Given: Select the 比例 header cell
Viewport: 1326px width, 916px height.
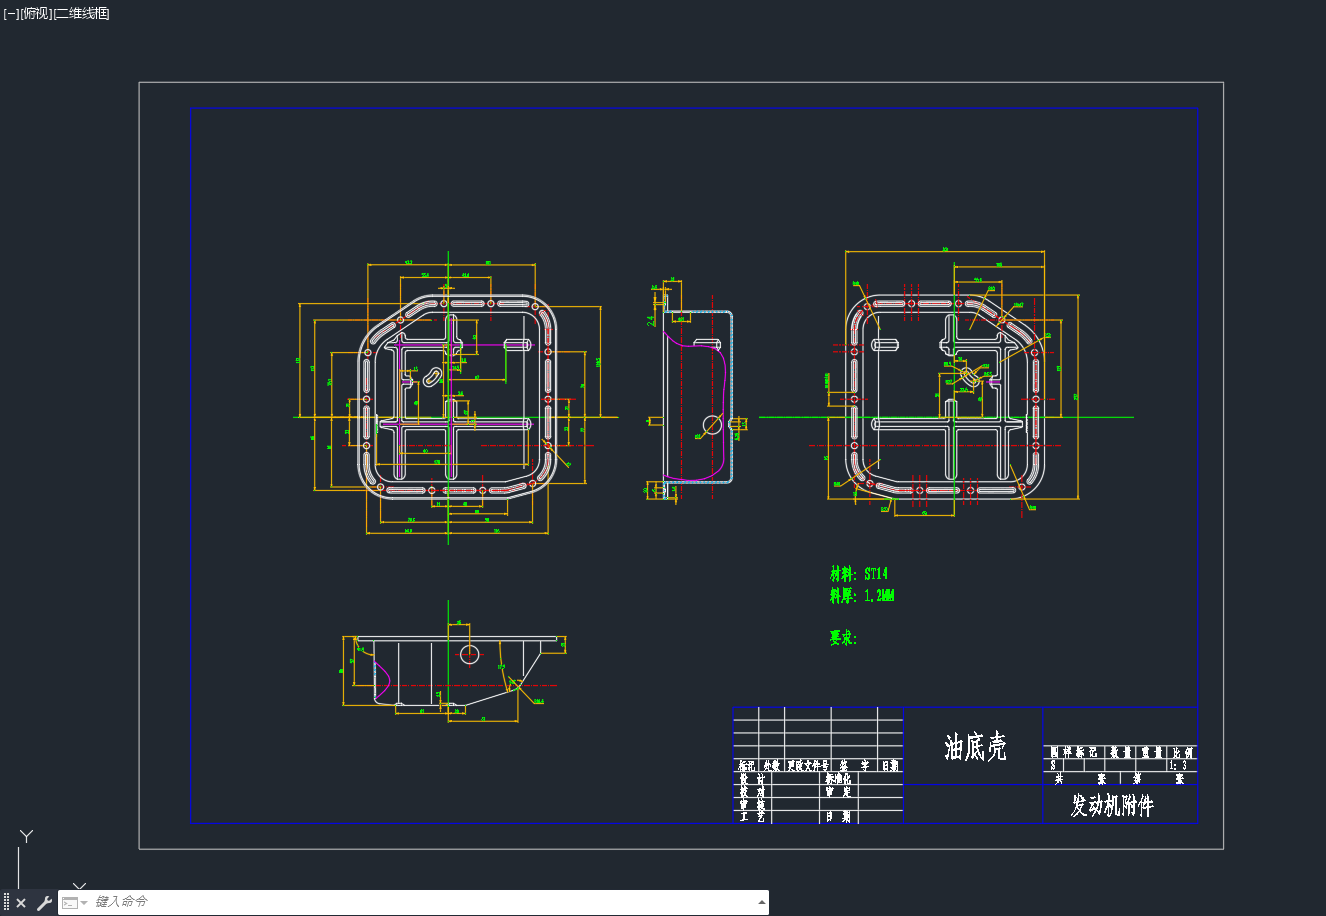Looking at the screenshot, I should tap(1183, 752).
